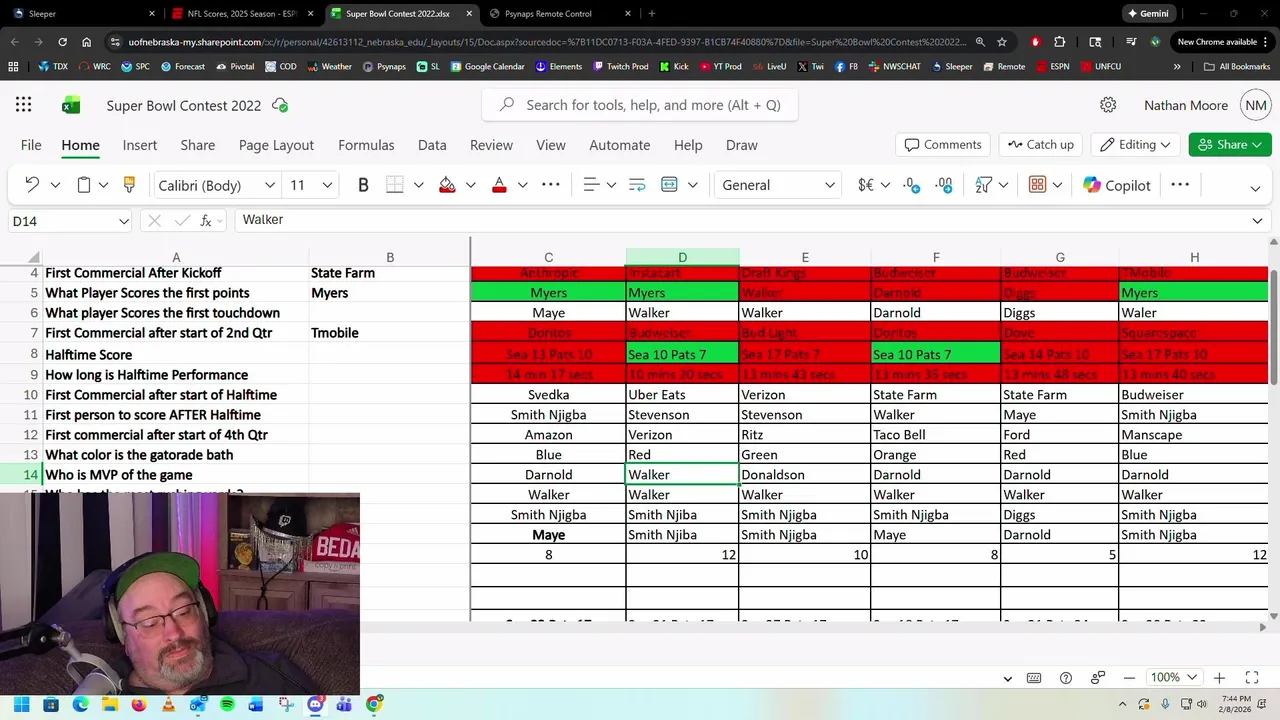Open Spotify from the Windows taskbar

227,704
